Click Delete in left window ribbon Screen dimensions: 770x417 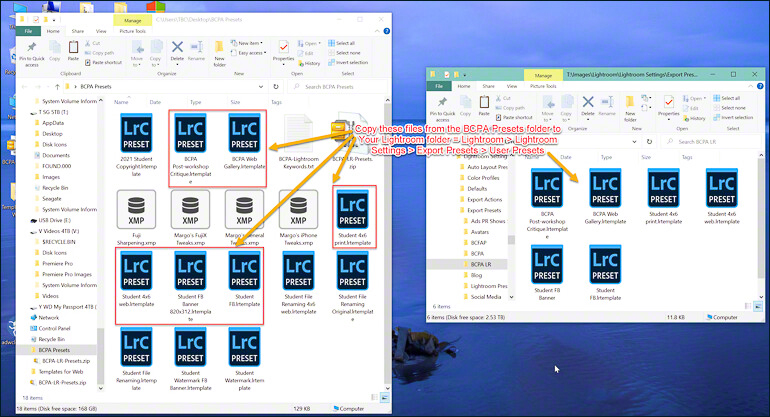pos(177,52)
